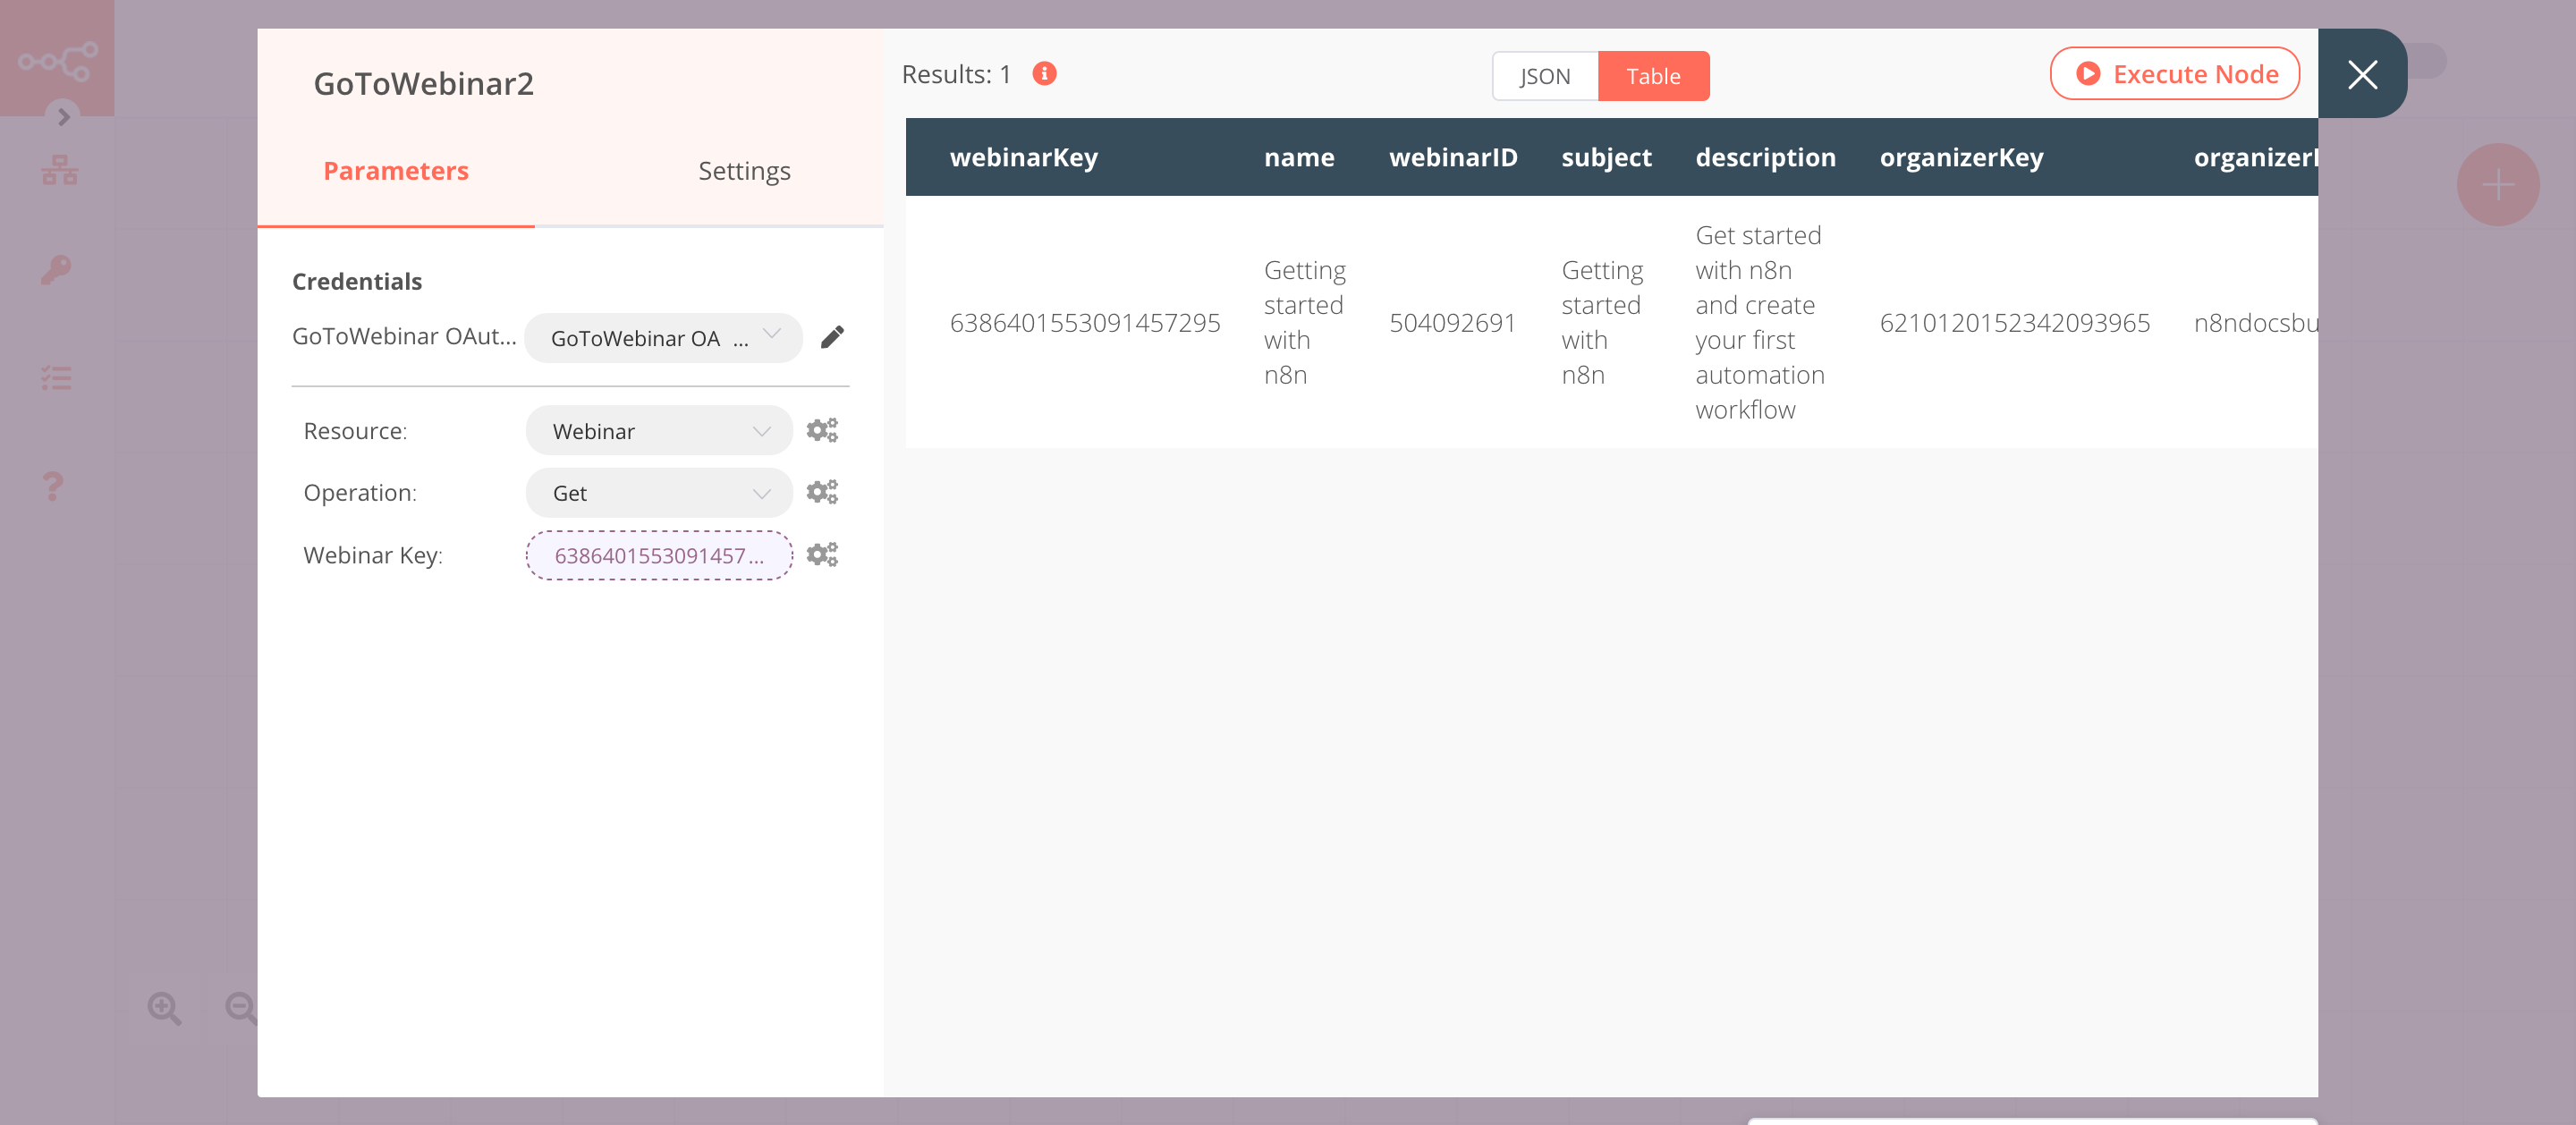The height and width of the screenshot is (1125, 2576).
Task: Open the Resource dropdown
Action: pyautogui.click(x=657, y=430)
